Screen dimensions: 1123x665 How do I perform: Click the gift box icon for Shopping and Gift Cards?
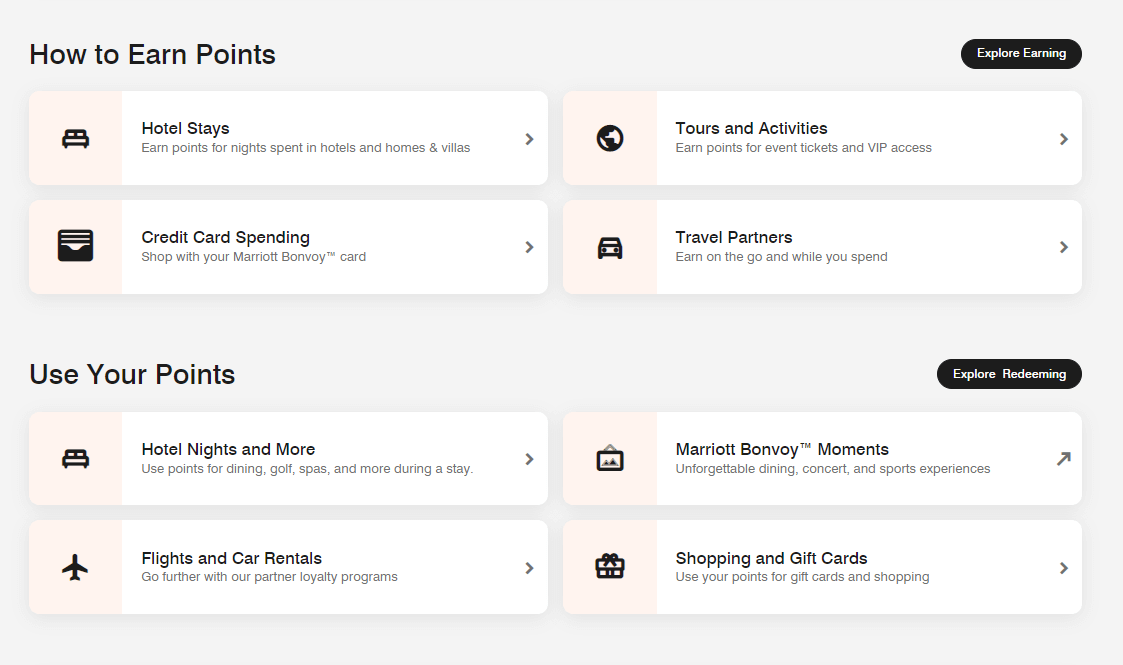pyautogui.click(x=610, y=566)
